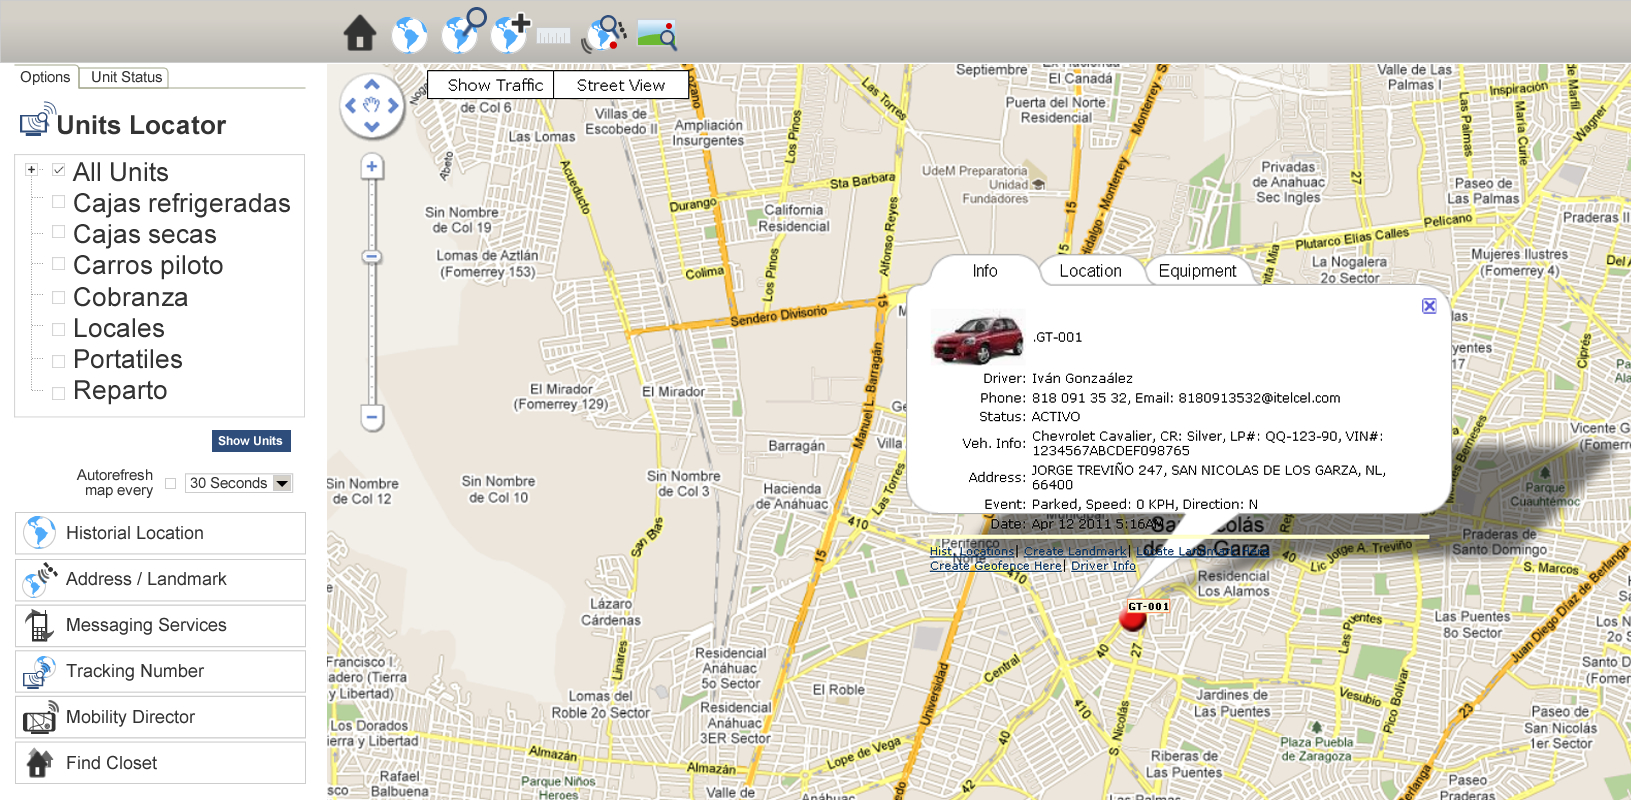1631x800 pixels.
Task: Enable the Autorefresh map checkbox
Action: [x=171, y=483]
